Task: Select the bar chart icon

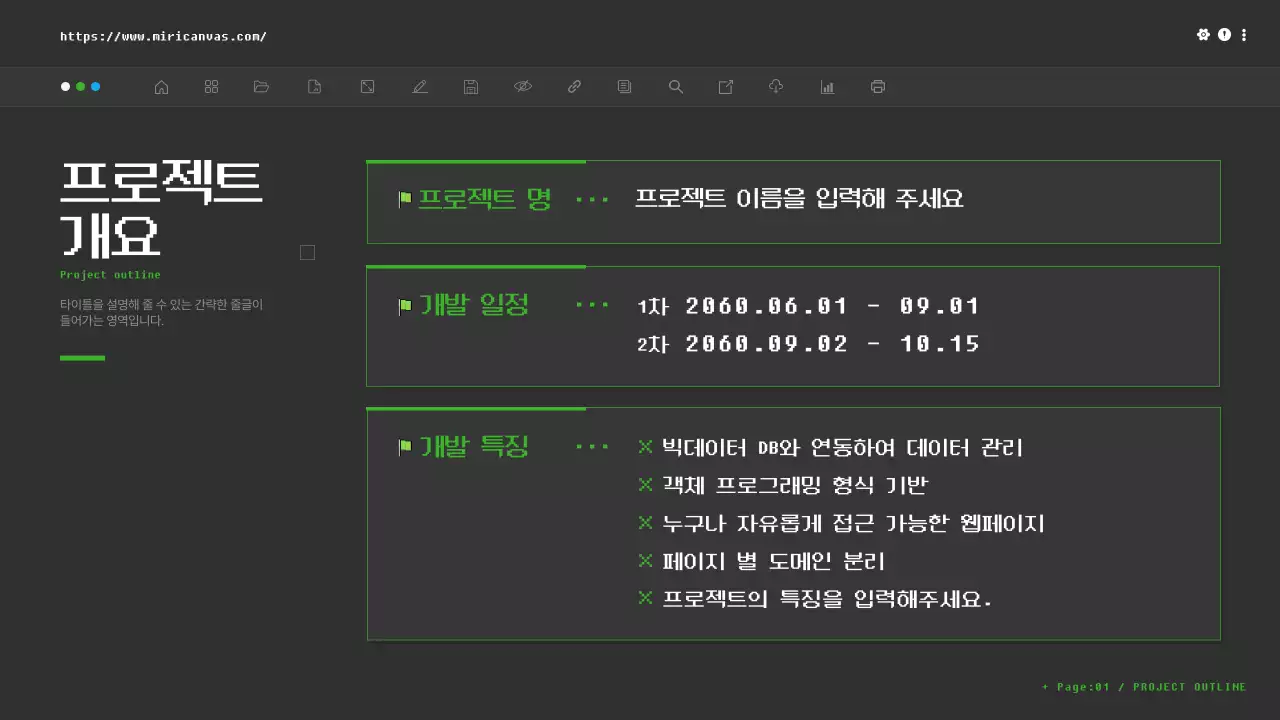Action: coord(827,86)
